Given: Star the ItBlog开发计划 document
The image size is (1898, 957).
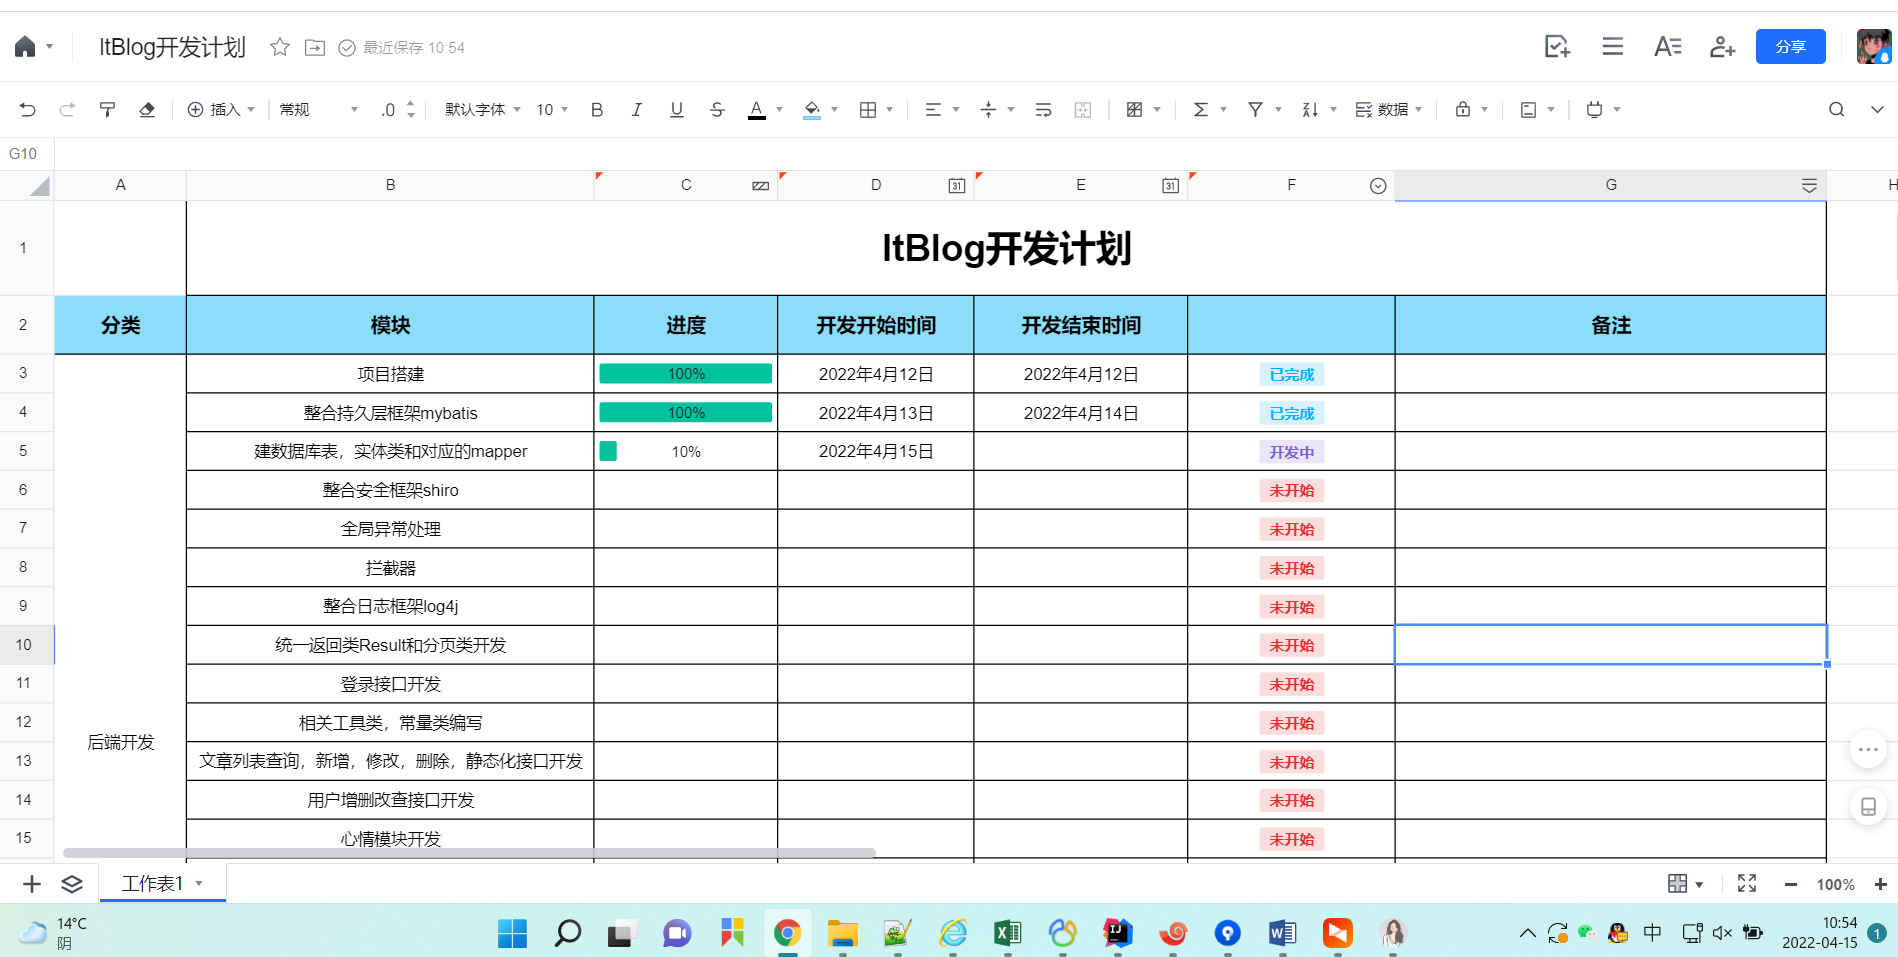Looking at the screenshot, I should pyautogui.click(x=280, y=47).
